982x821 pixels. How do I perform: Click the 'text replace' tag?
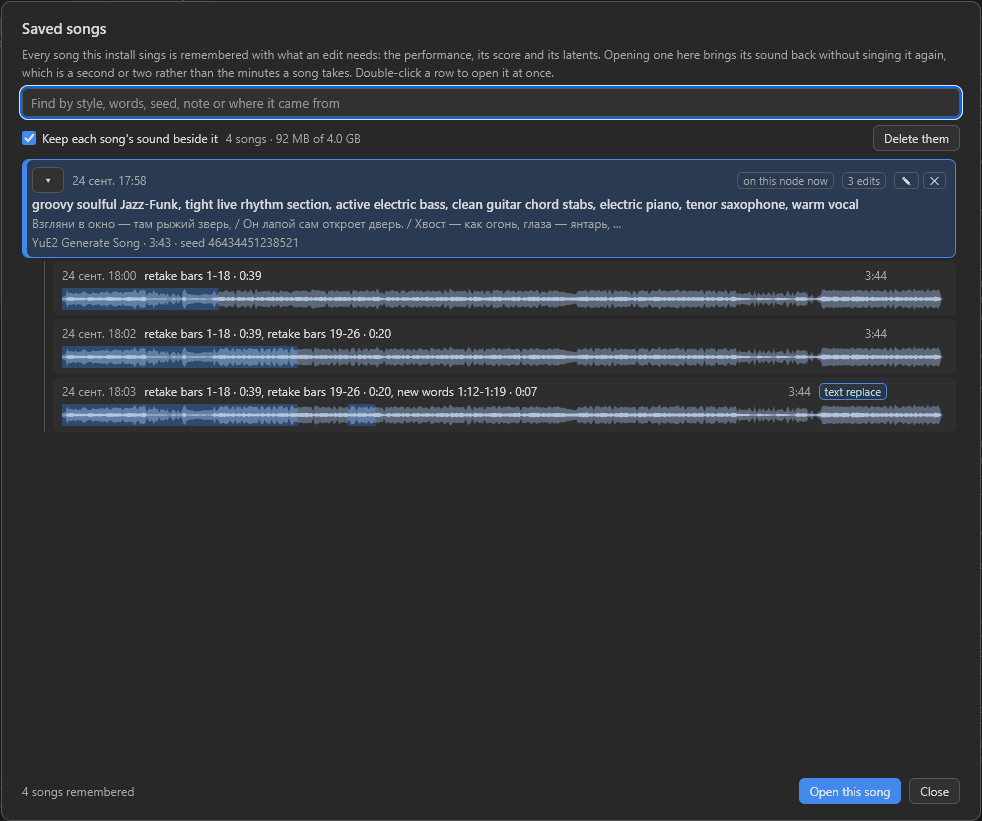coord(852,392)
